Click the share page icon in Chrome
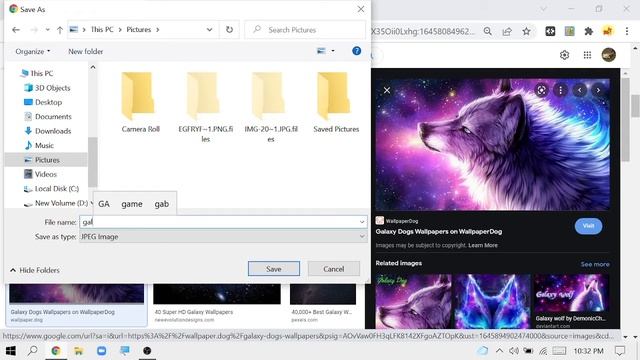Viewport: 640px width, 360px height. tap(507, 31)
